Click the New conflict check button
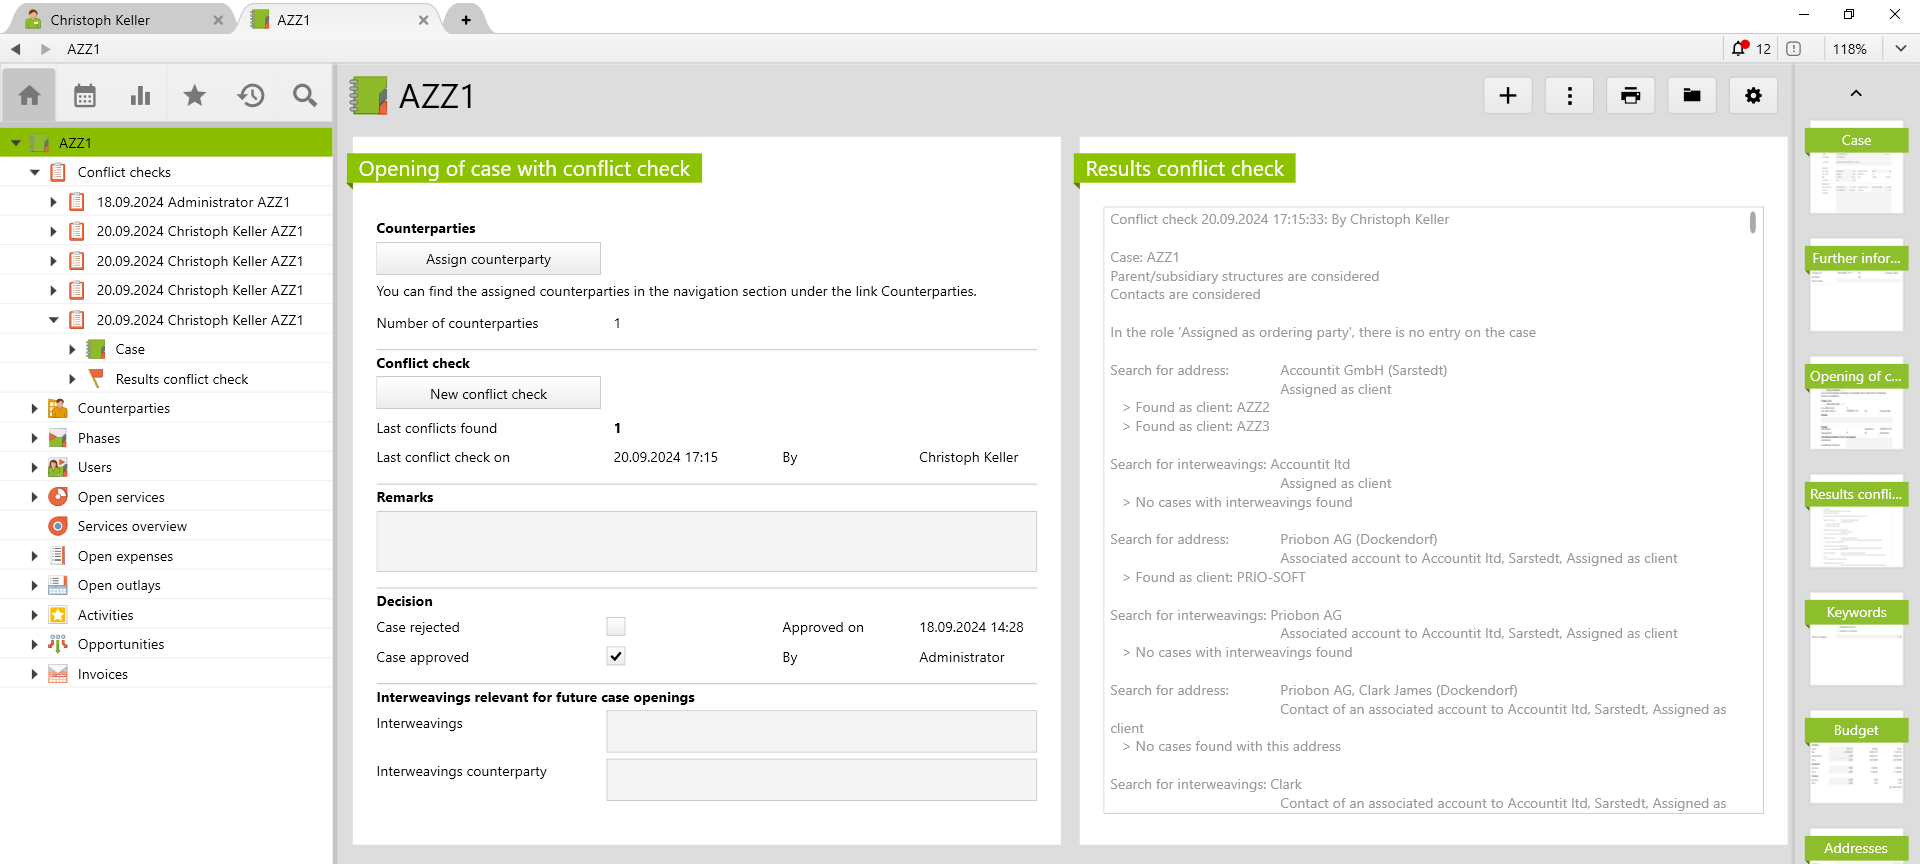 [488, 394]
